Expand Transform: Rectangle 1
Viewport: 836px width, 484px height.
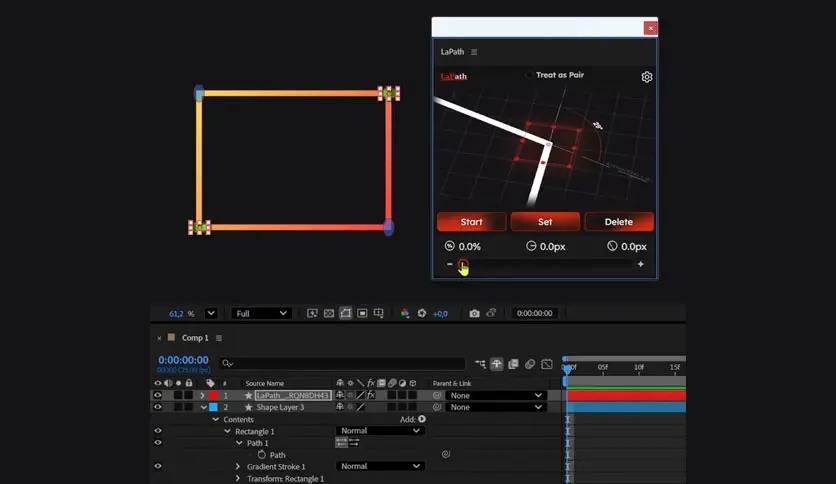[x=238, y=479]
